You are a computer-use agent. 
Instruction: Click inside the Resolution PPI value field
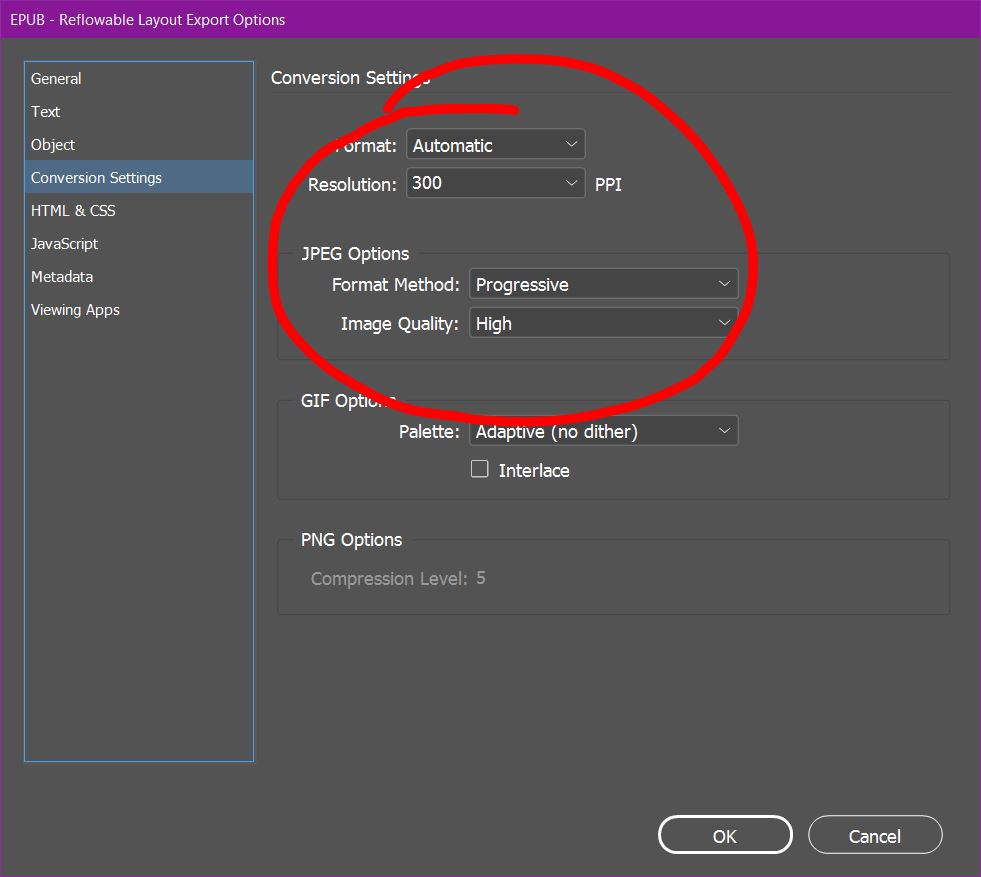tap(470, 182)
